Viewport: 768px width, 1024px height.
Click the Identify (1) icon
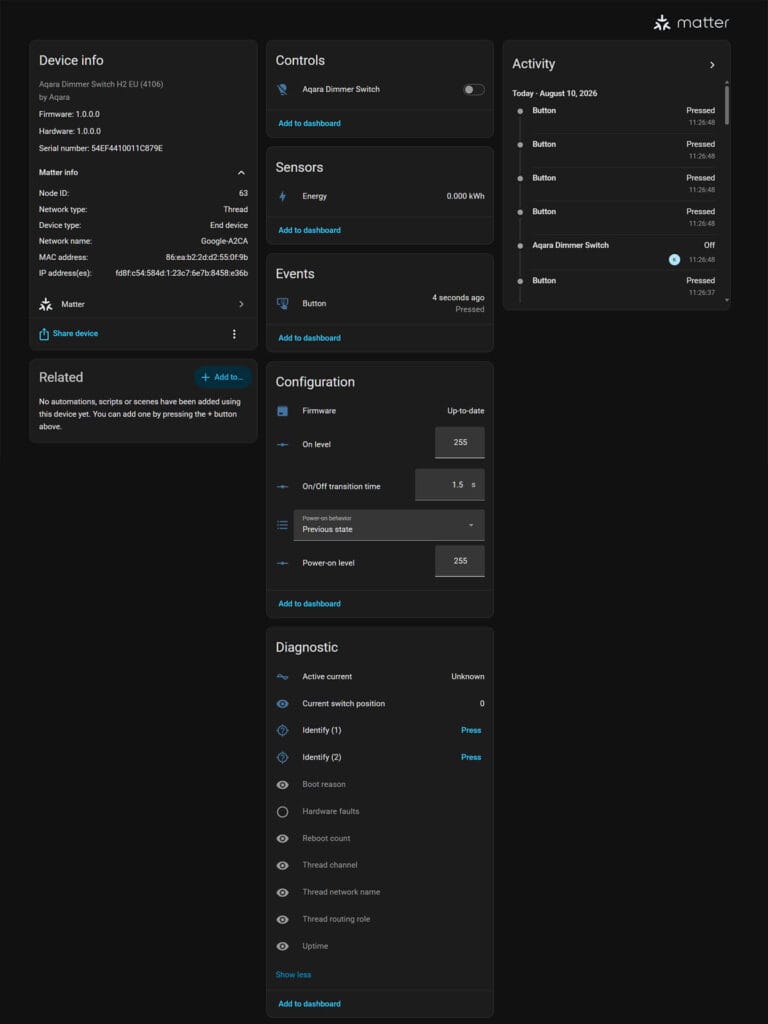pyautogui.click(x=282, y=730)
